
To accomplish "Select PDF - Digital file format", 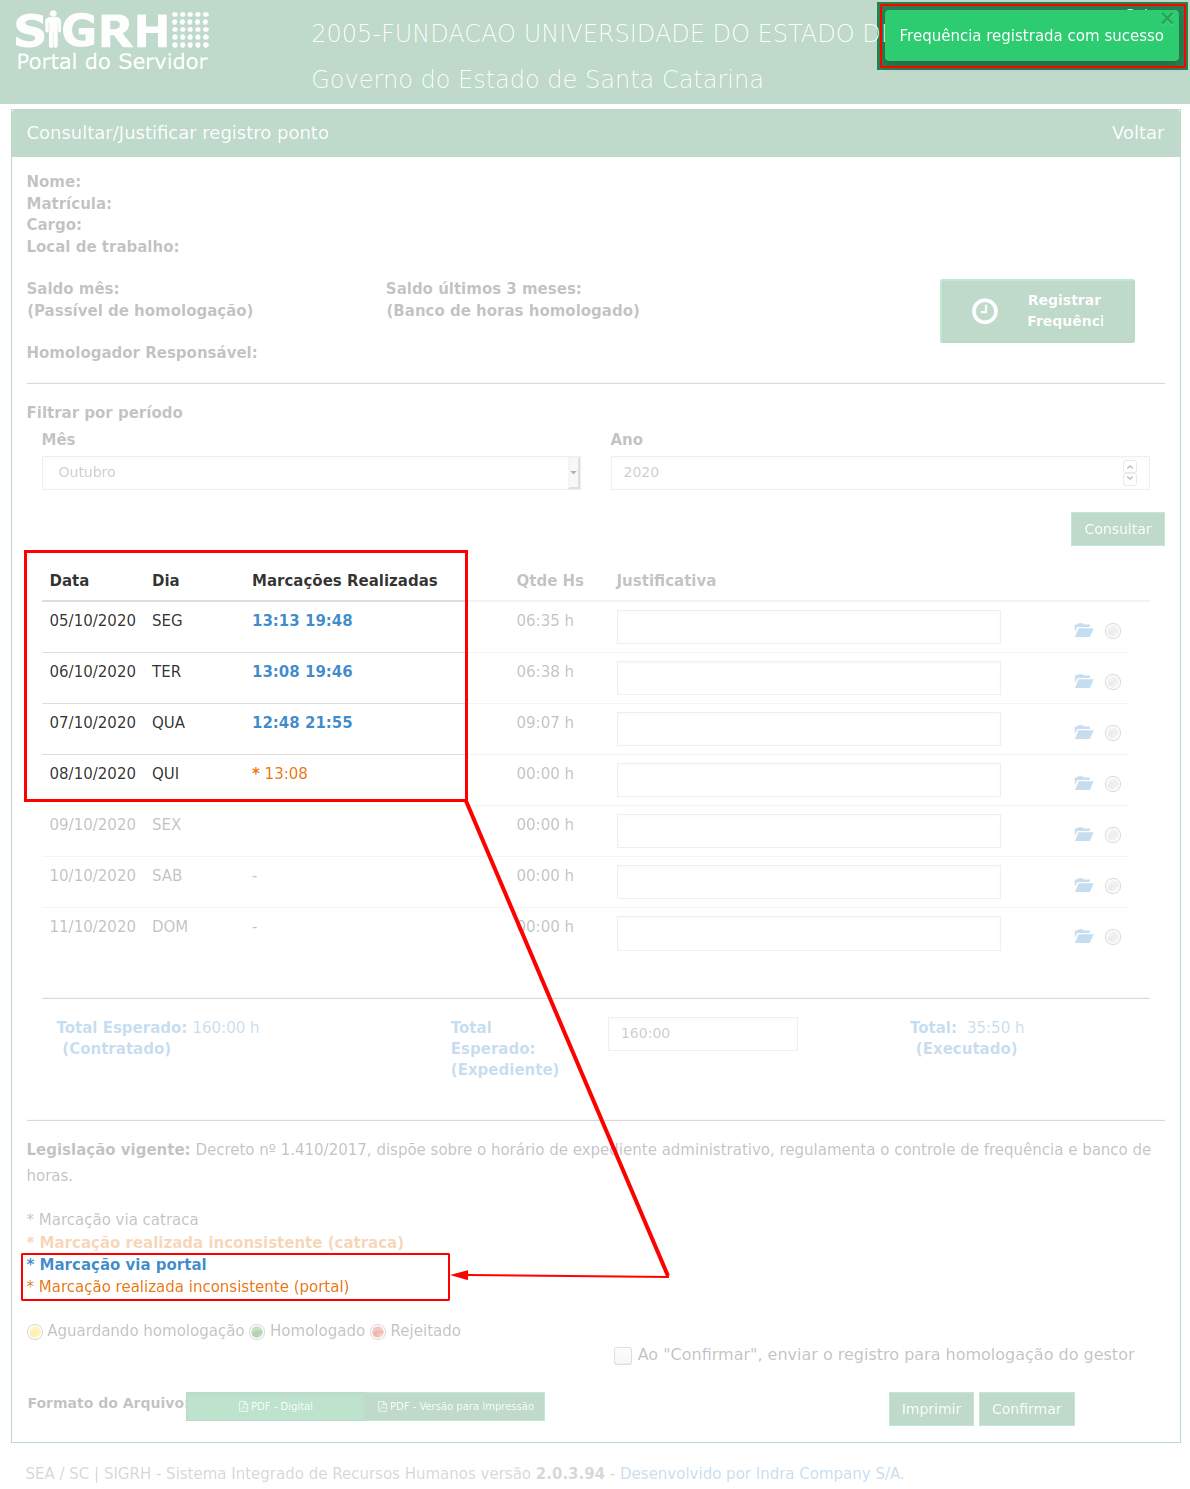I will [276, 1406].
